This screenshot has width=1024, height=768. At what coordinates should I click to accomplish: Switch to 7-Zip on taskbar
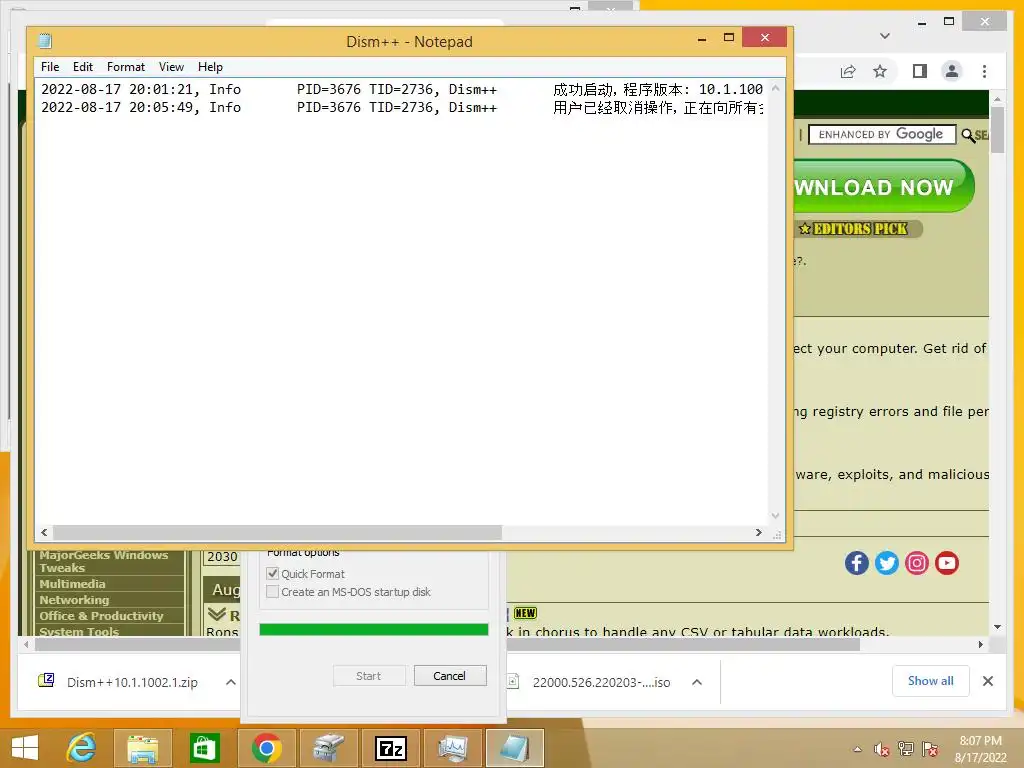tap(391, 748)
